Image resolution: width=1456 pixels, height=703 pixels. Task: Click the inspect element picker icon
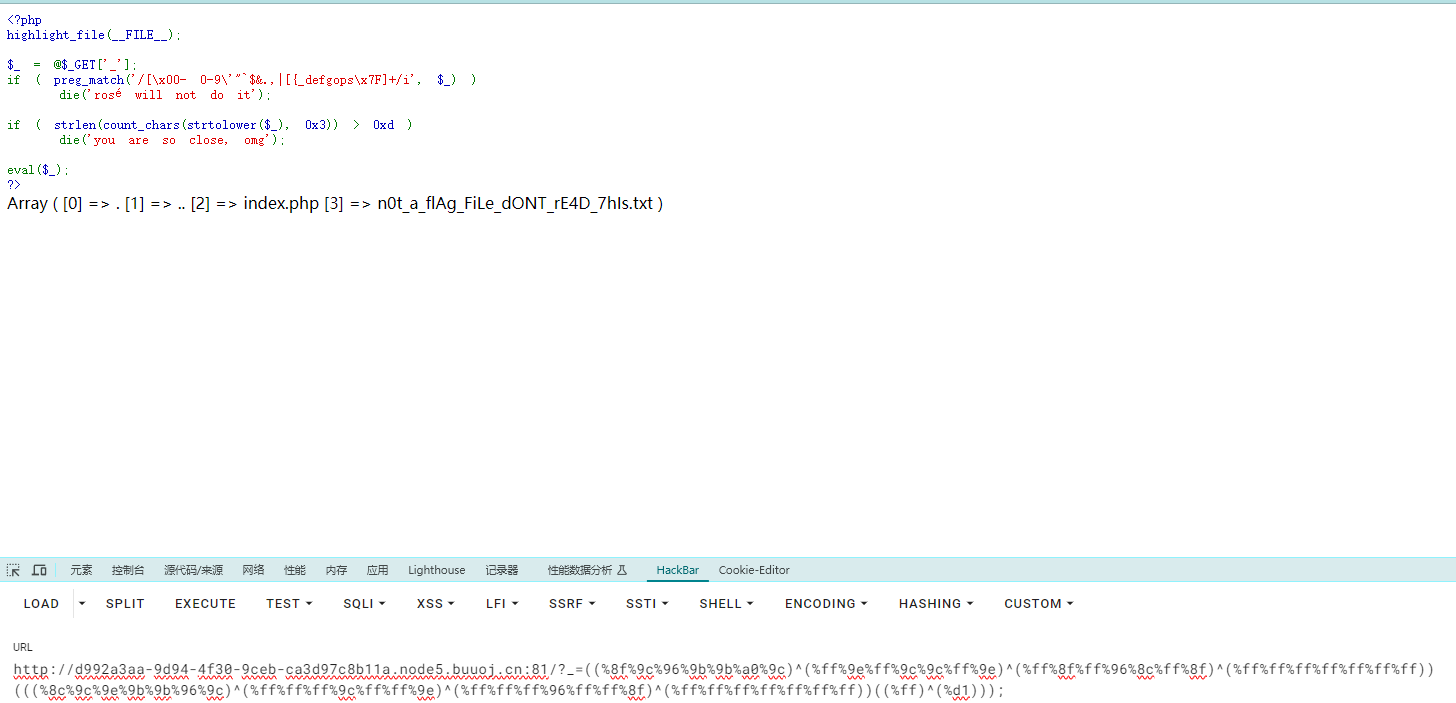(x=13, y=570)
